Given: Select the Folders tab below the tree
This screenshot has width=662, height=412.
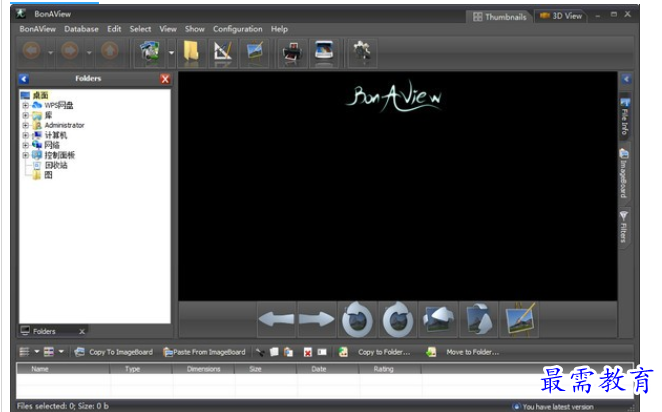Looking at the screenshot, I should pos(52,331).
